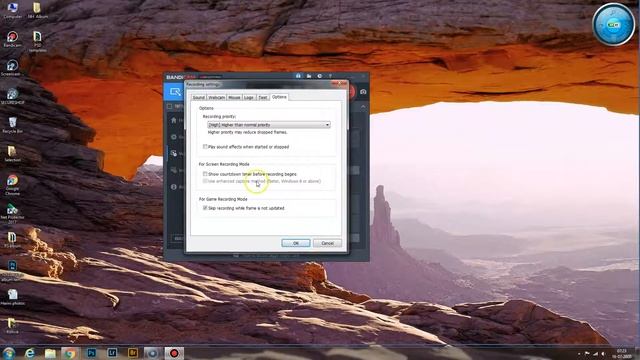Open the Computer desktop icon
This screenshot has width=640, height=360.
click(12, 10)
